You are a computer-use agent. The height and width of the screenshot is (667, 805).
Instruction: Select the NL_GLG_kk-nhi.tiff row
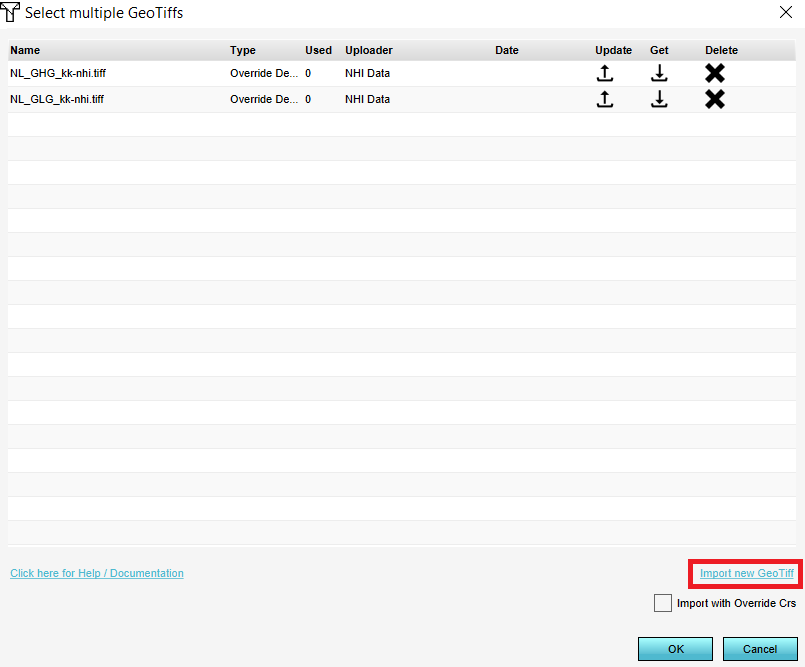(57, 99)
